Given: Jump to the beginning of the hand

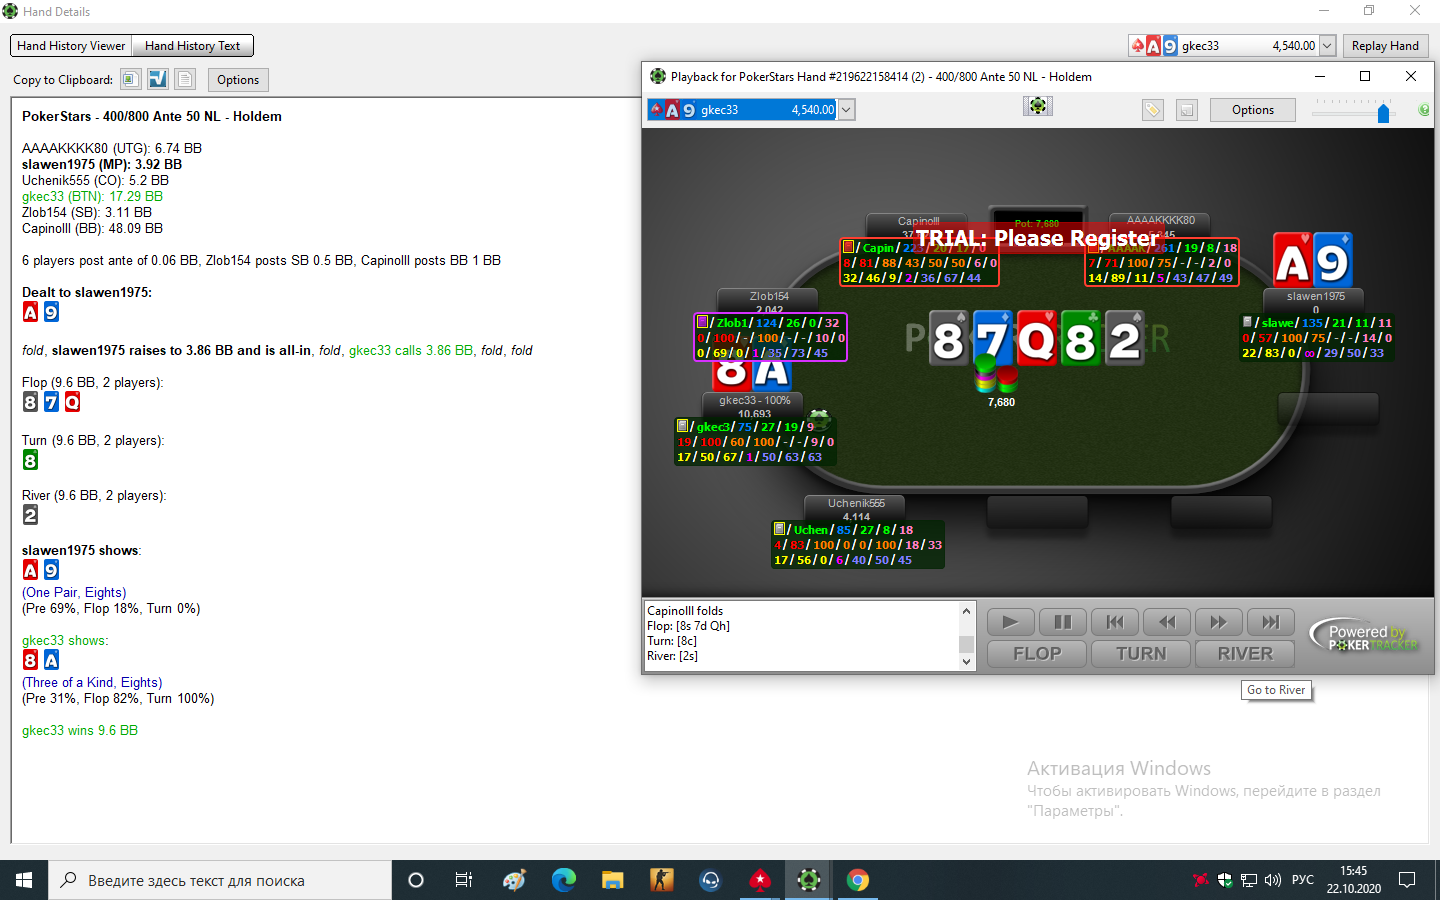Looking at the screenshot, I should [x=1114, y=622].
